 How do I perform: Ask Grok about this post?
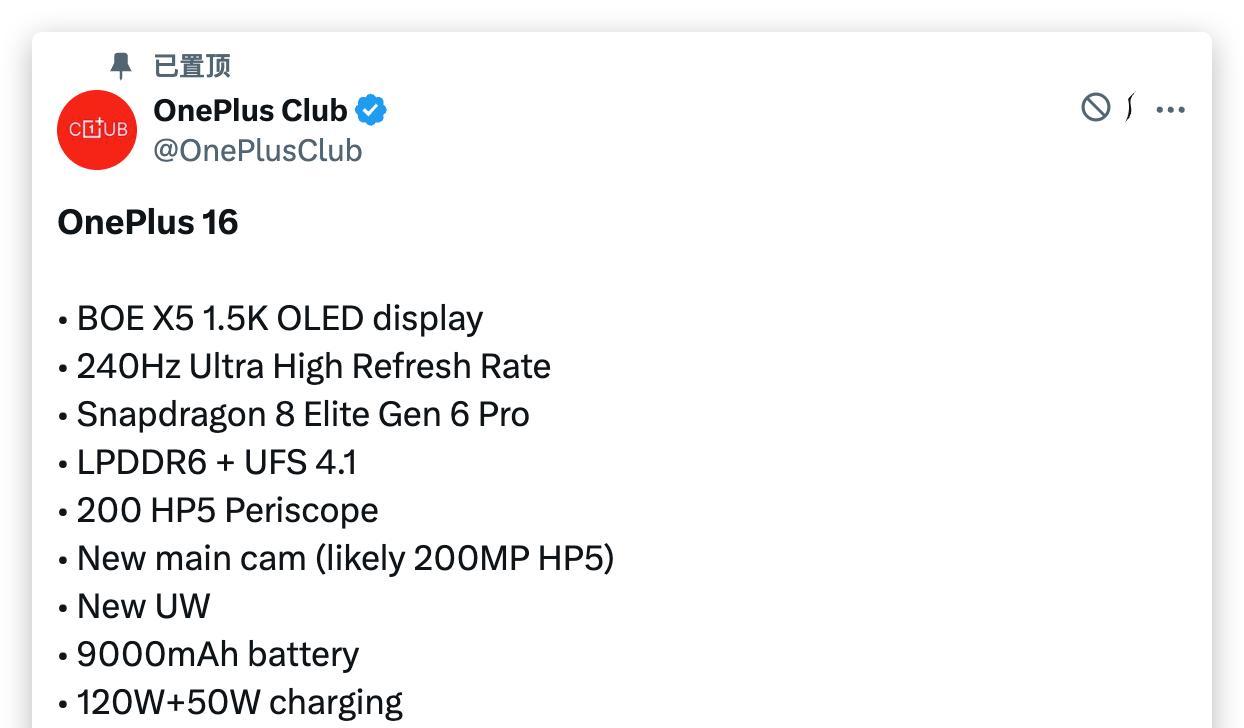[1131, 108]
